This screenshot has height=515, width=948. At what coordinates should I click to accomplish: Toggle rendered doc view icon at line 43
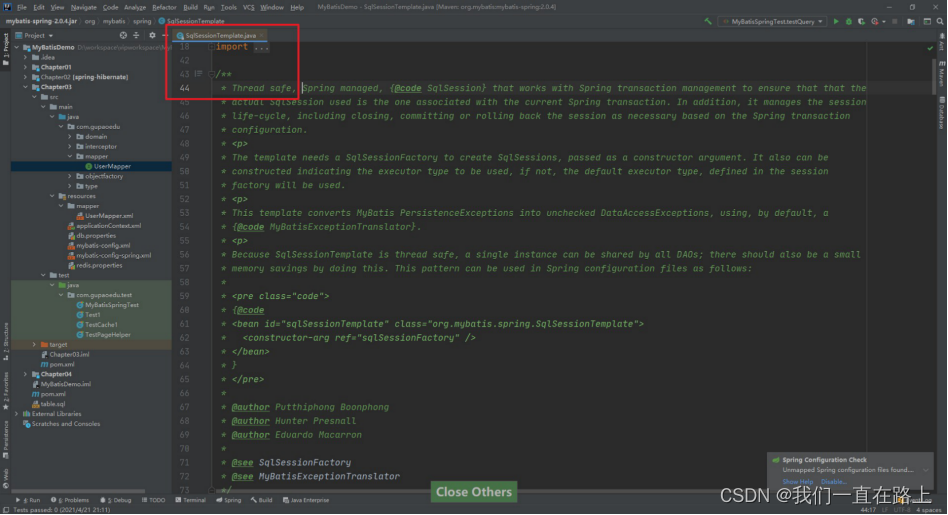pyautogui.click(x=198, y=74)
